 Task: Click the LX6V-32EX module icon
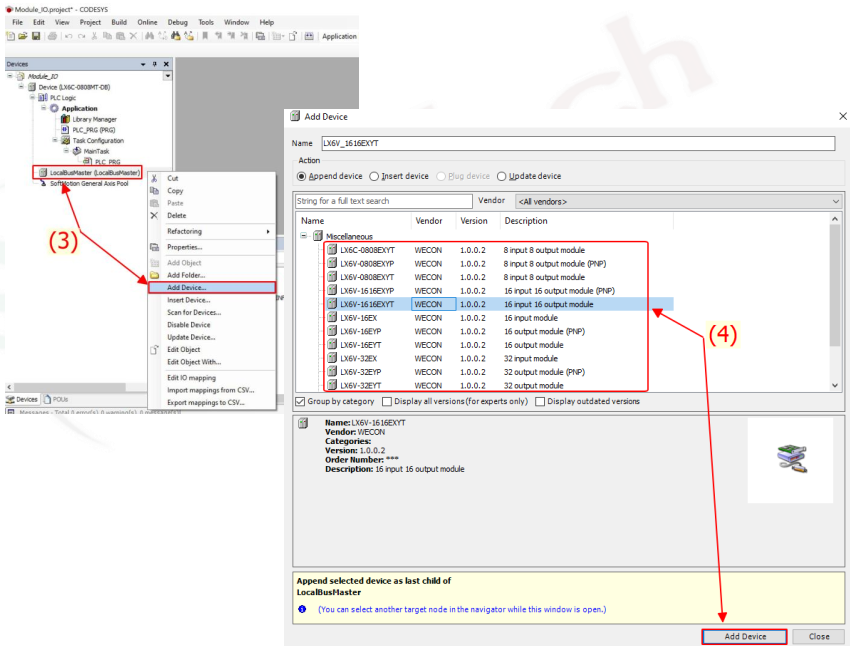pyautogui.click(x=332, y=358)
